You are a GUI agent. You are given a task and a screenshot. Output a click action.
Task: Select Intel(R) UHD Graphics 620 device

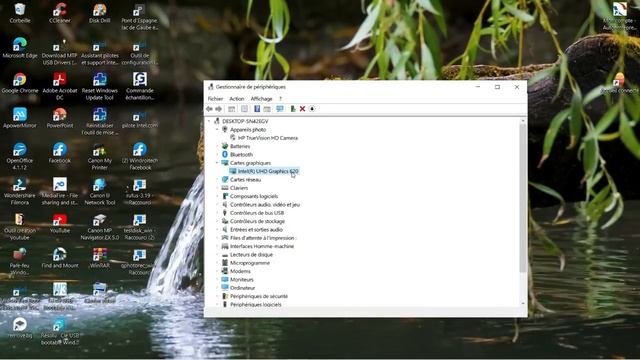click(x=264, y=171)
